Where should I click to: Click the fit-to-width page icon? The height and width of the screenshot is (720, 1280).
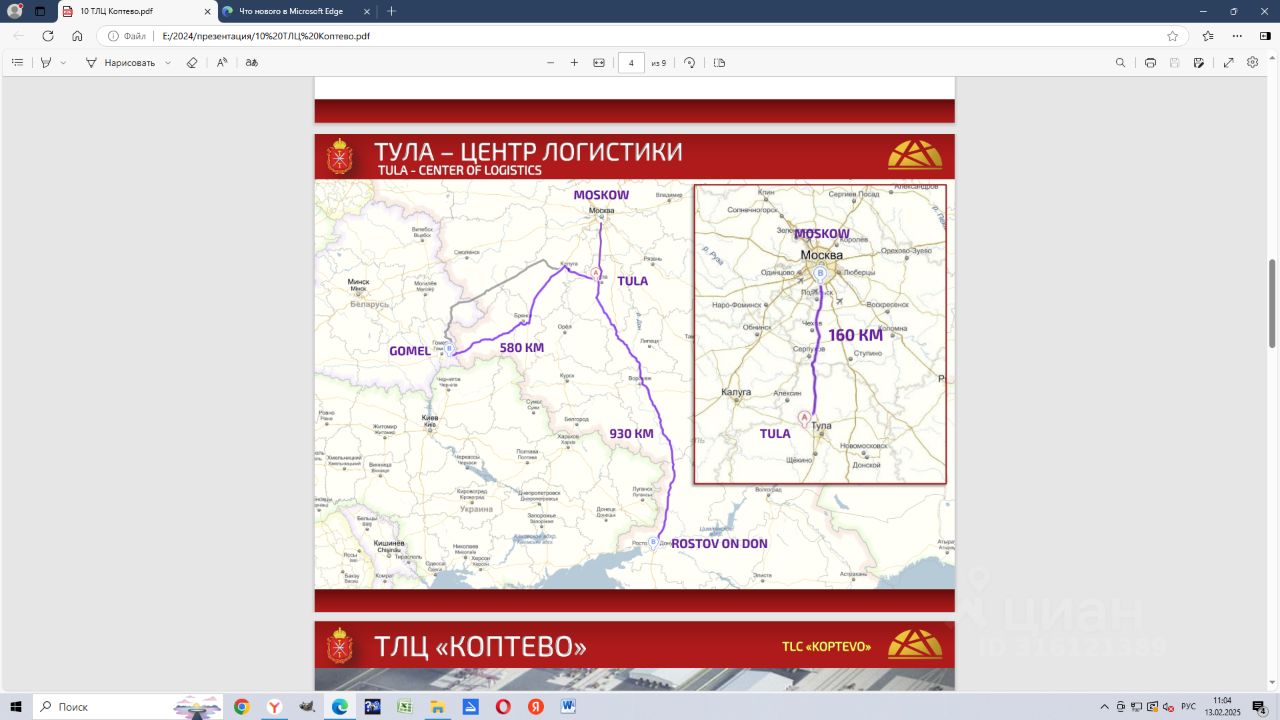pos(599,62)
